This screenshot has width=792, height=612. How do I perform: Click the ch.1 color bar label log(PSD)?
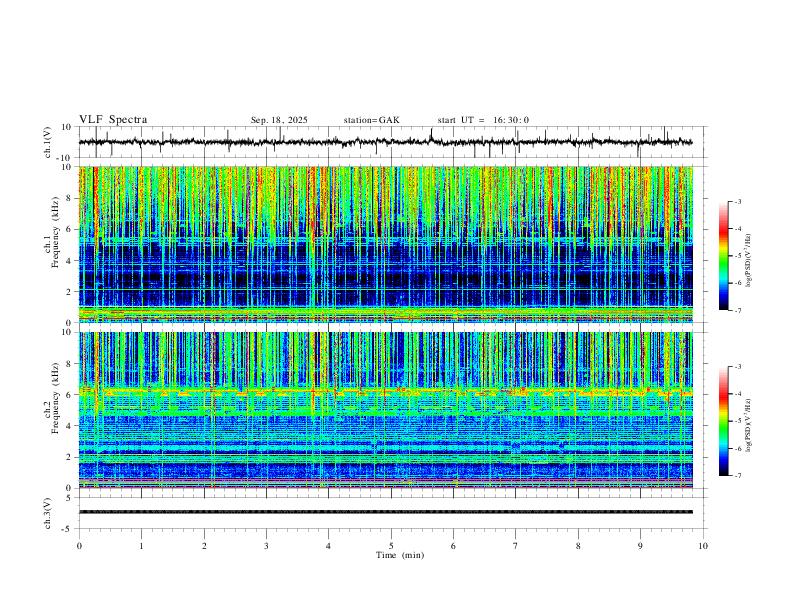tap(749, 261)
